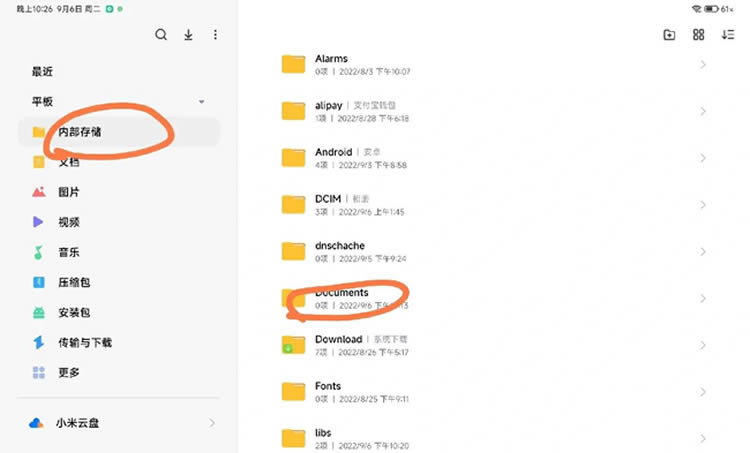Open 更多 more categories
The width and height of the screenshot is (750, 453).
[68, 373]
